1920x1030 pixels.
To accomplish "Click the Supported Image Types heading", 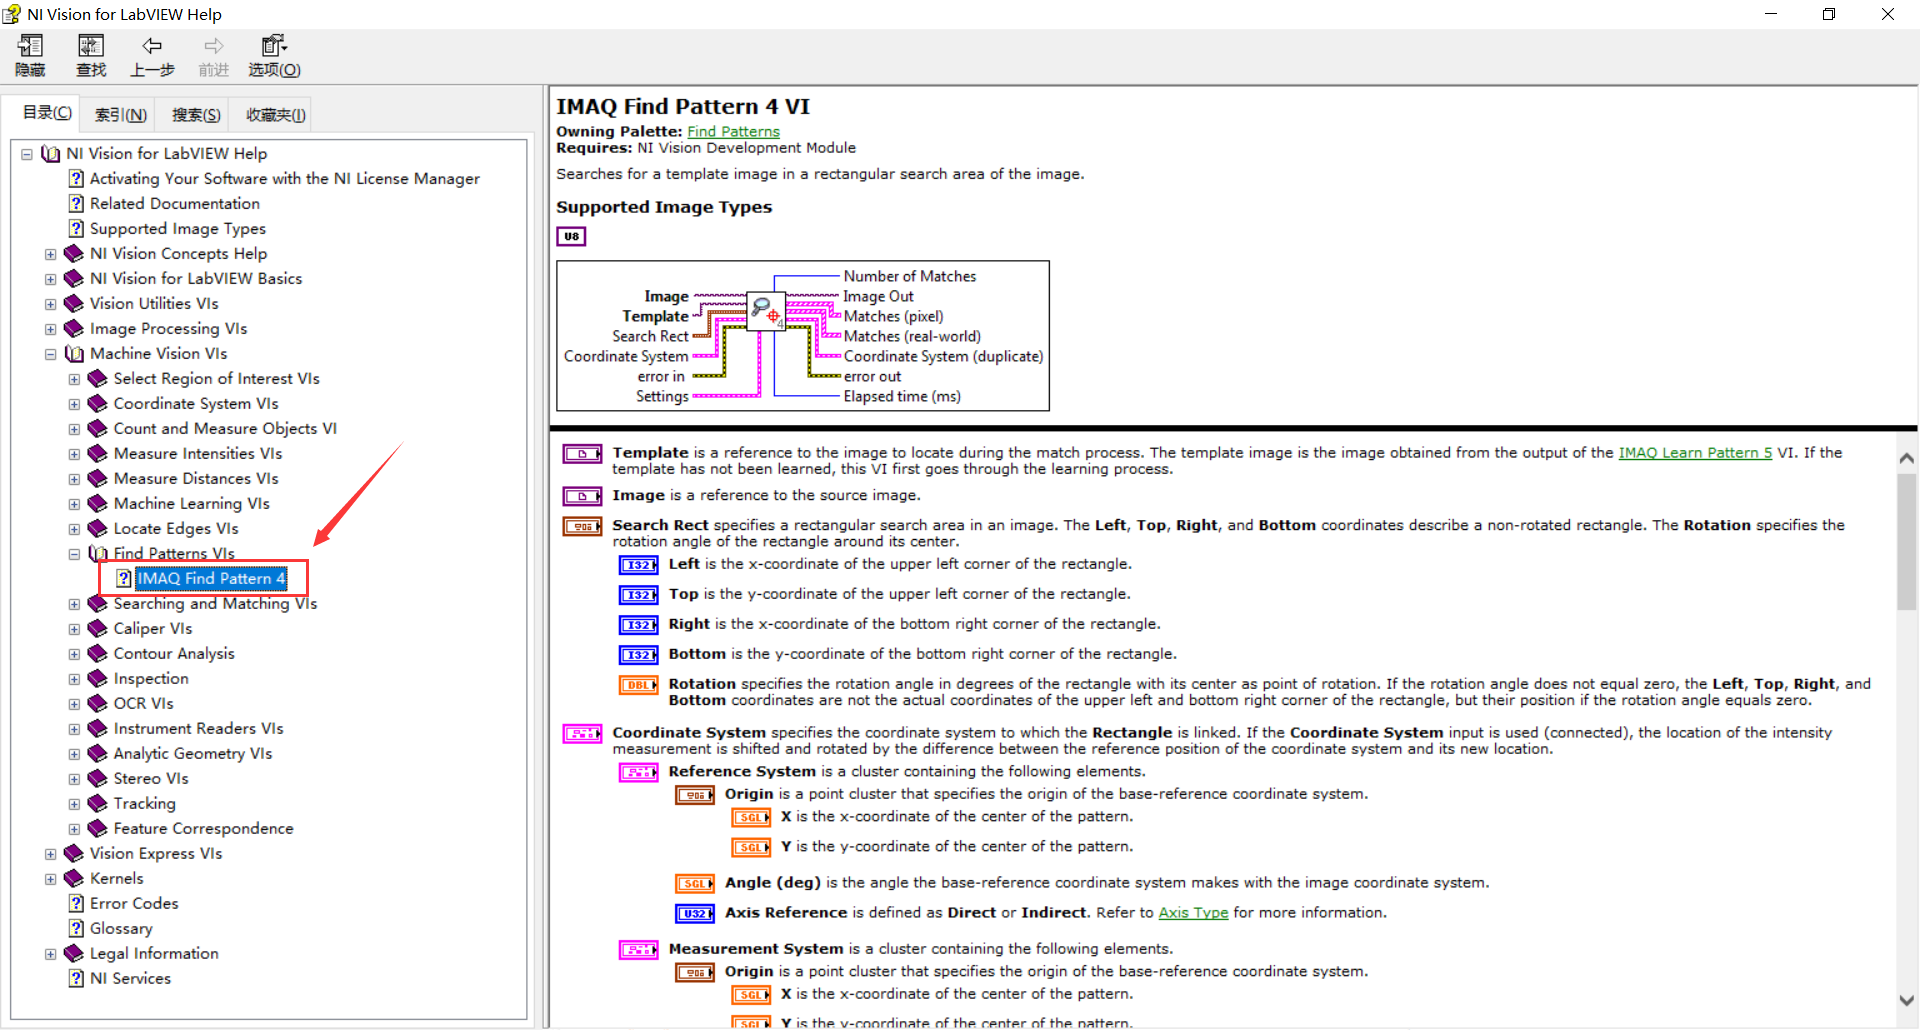I will [x=664, y=207].
